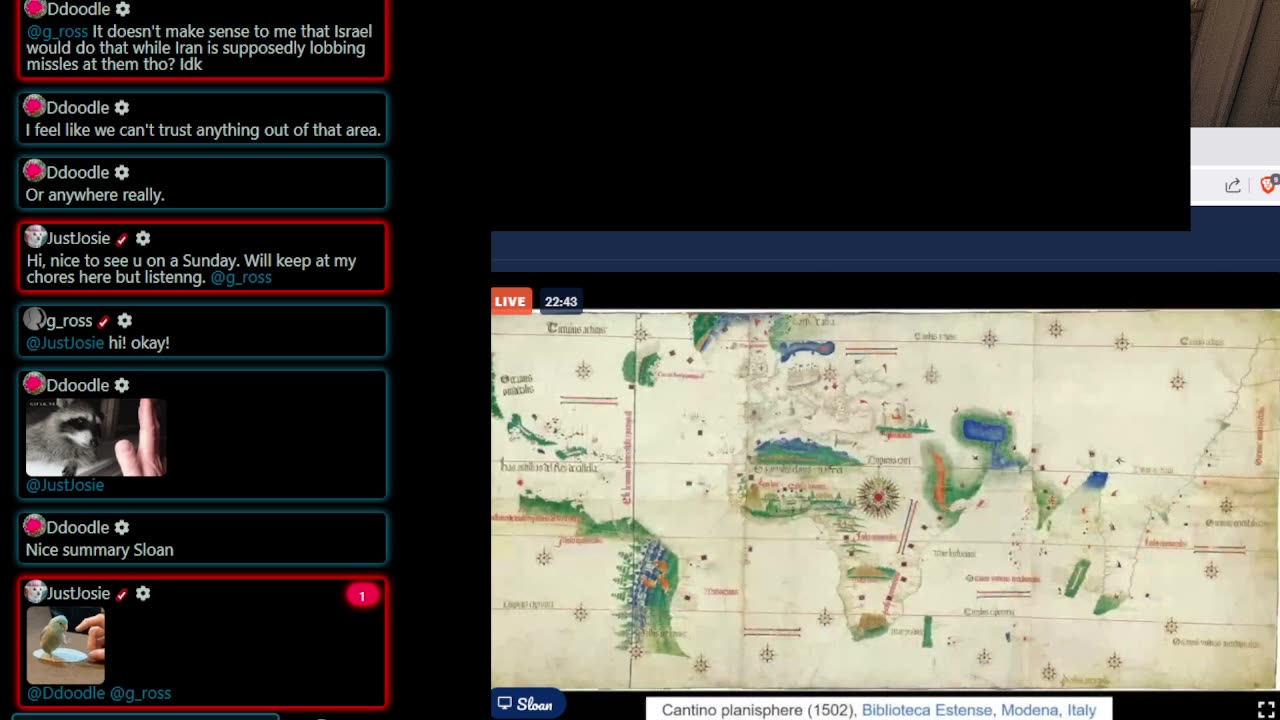Open the bird image thumbnail

[66, 644]
